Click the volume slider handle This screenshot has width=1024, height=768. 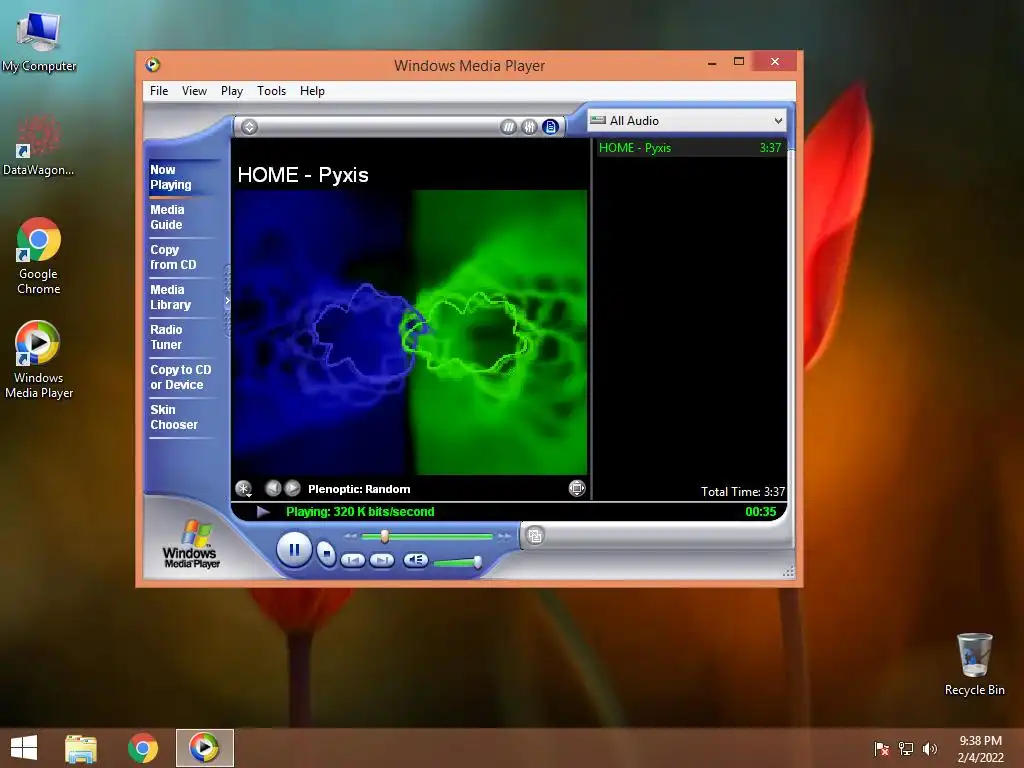(477, 562)
